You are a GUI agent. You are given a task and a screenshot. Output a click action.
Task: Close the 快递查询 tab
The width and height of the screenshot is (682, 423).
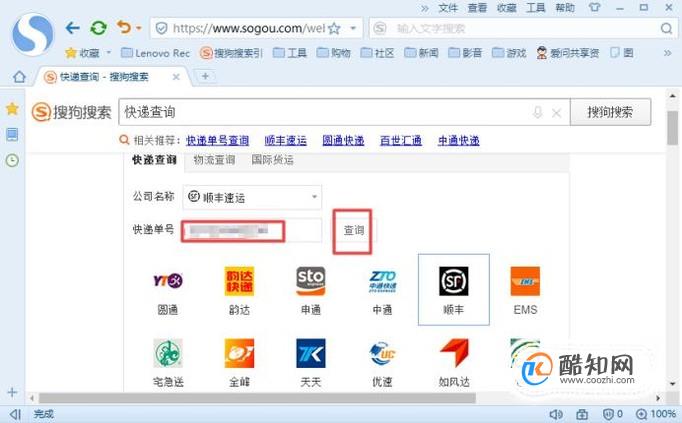click(x=176, y=77)
